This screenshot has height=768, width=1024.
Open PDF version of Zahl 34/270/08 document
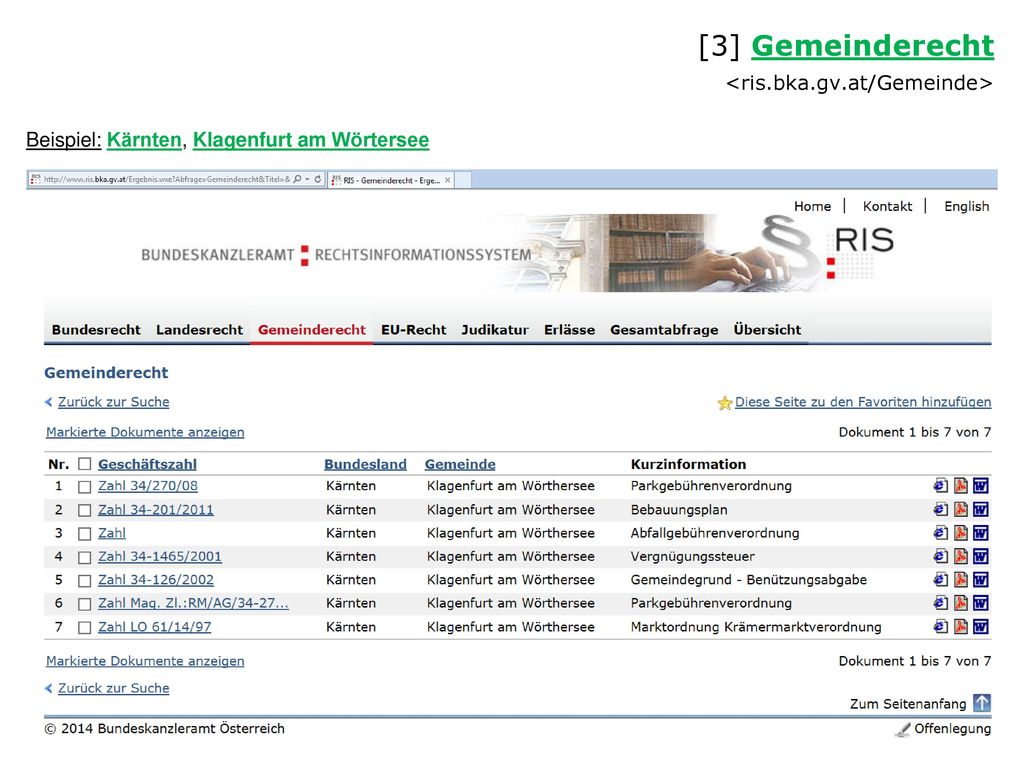961,485
